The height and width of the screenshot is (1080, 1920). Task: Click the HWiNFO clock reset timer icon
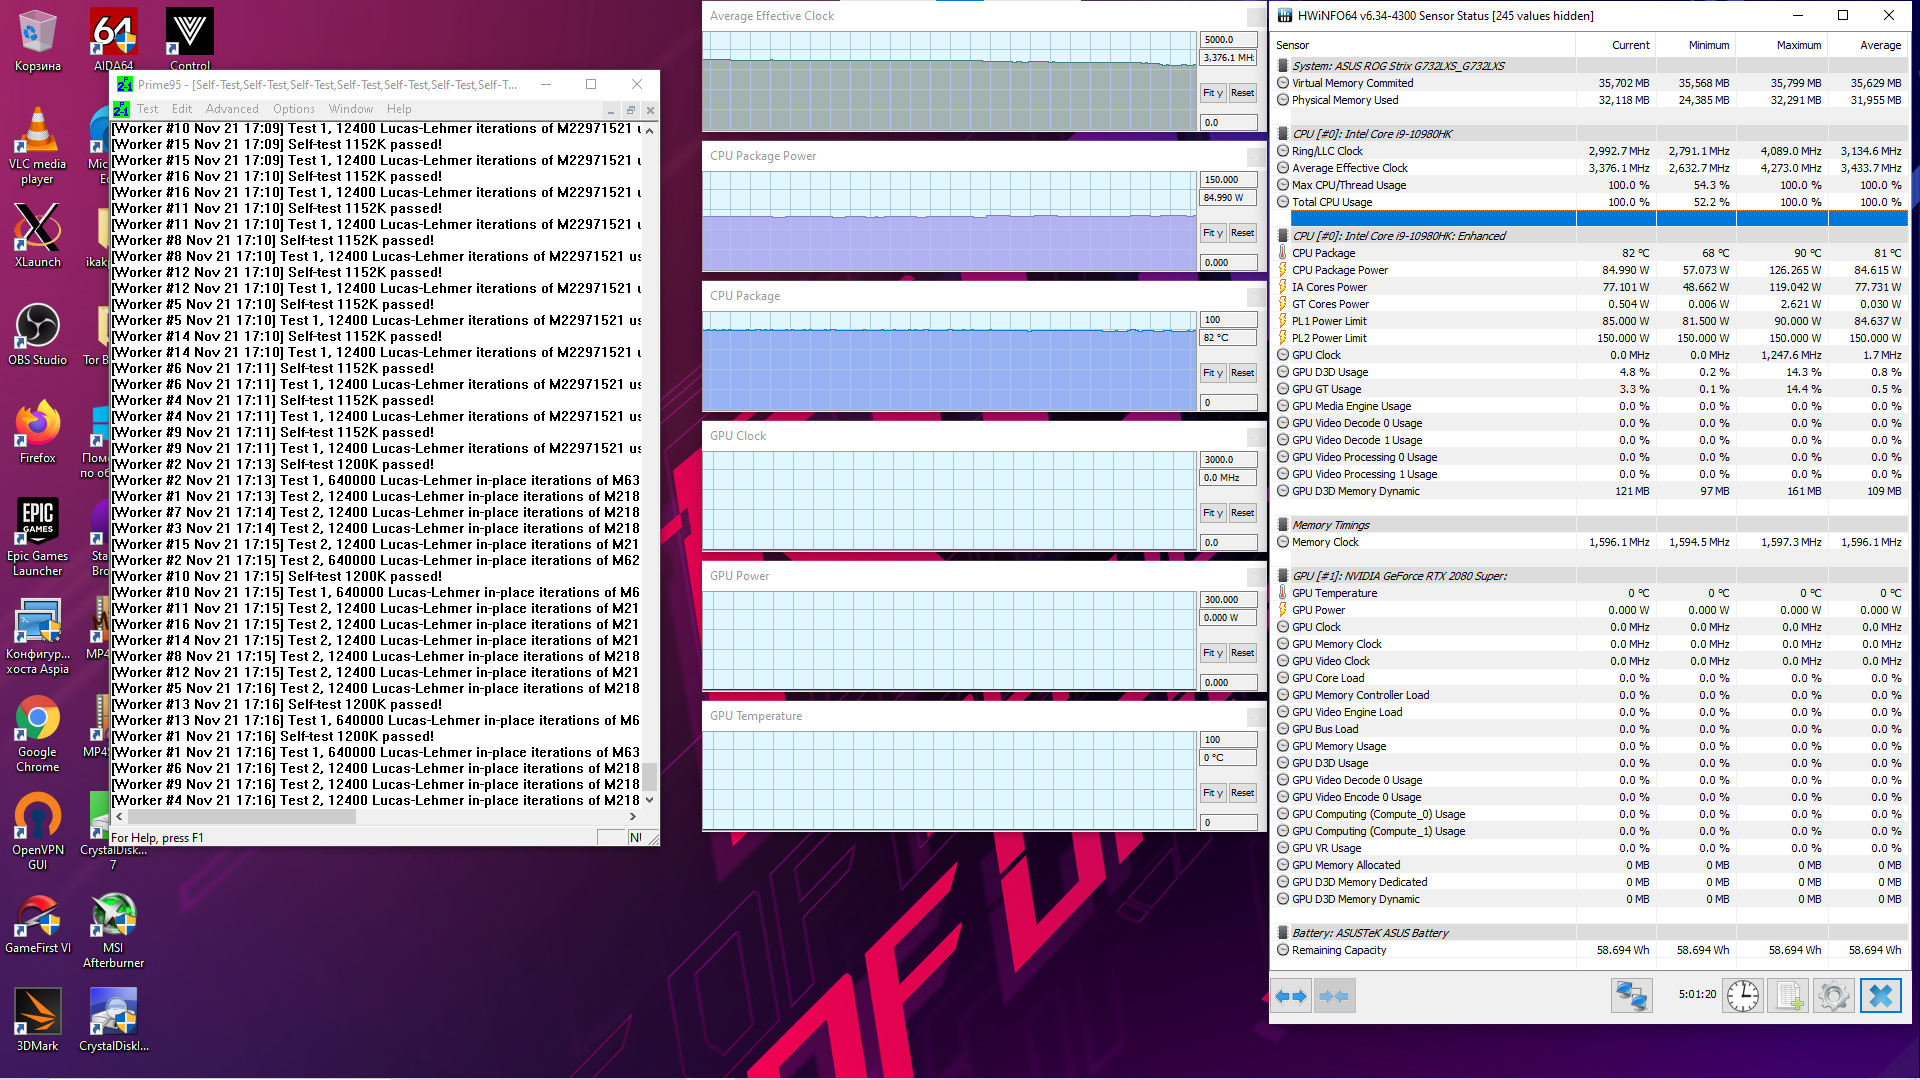[x=1743, y=996]
